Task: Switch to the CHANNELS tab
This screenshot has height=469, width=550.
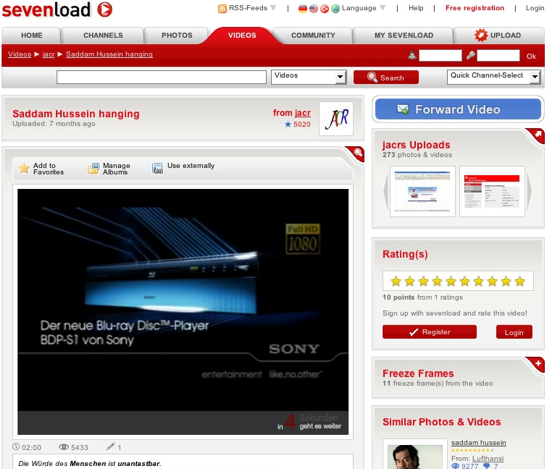Action: coord(103,35)
